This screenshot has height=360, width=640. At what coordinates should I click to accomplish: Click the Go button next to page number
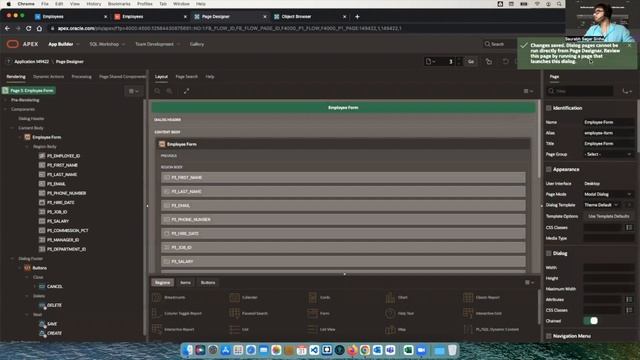[x=471, y=62]
